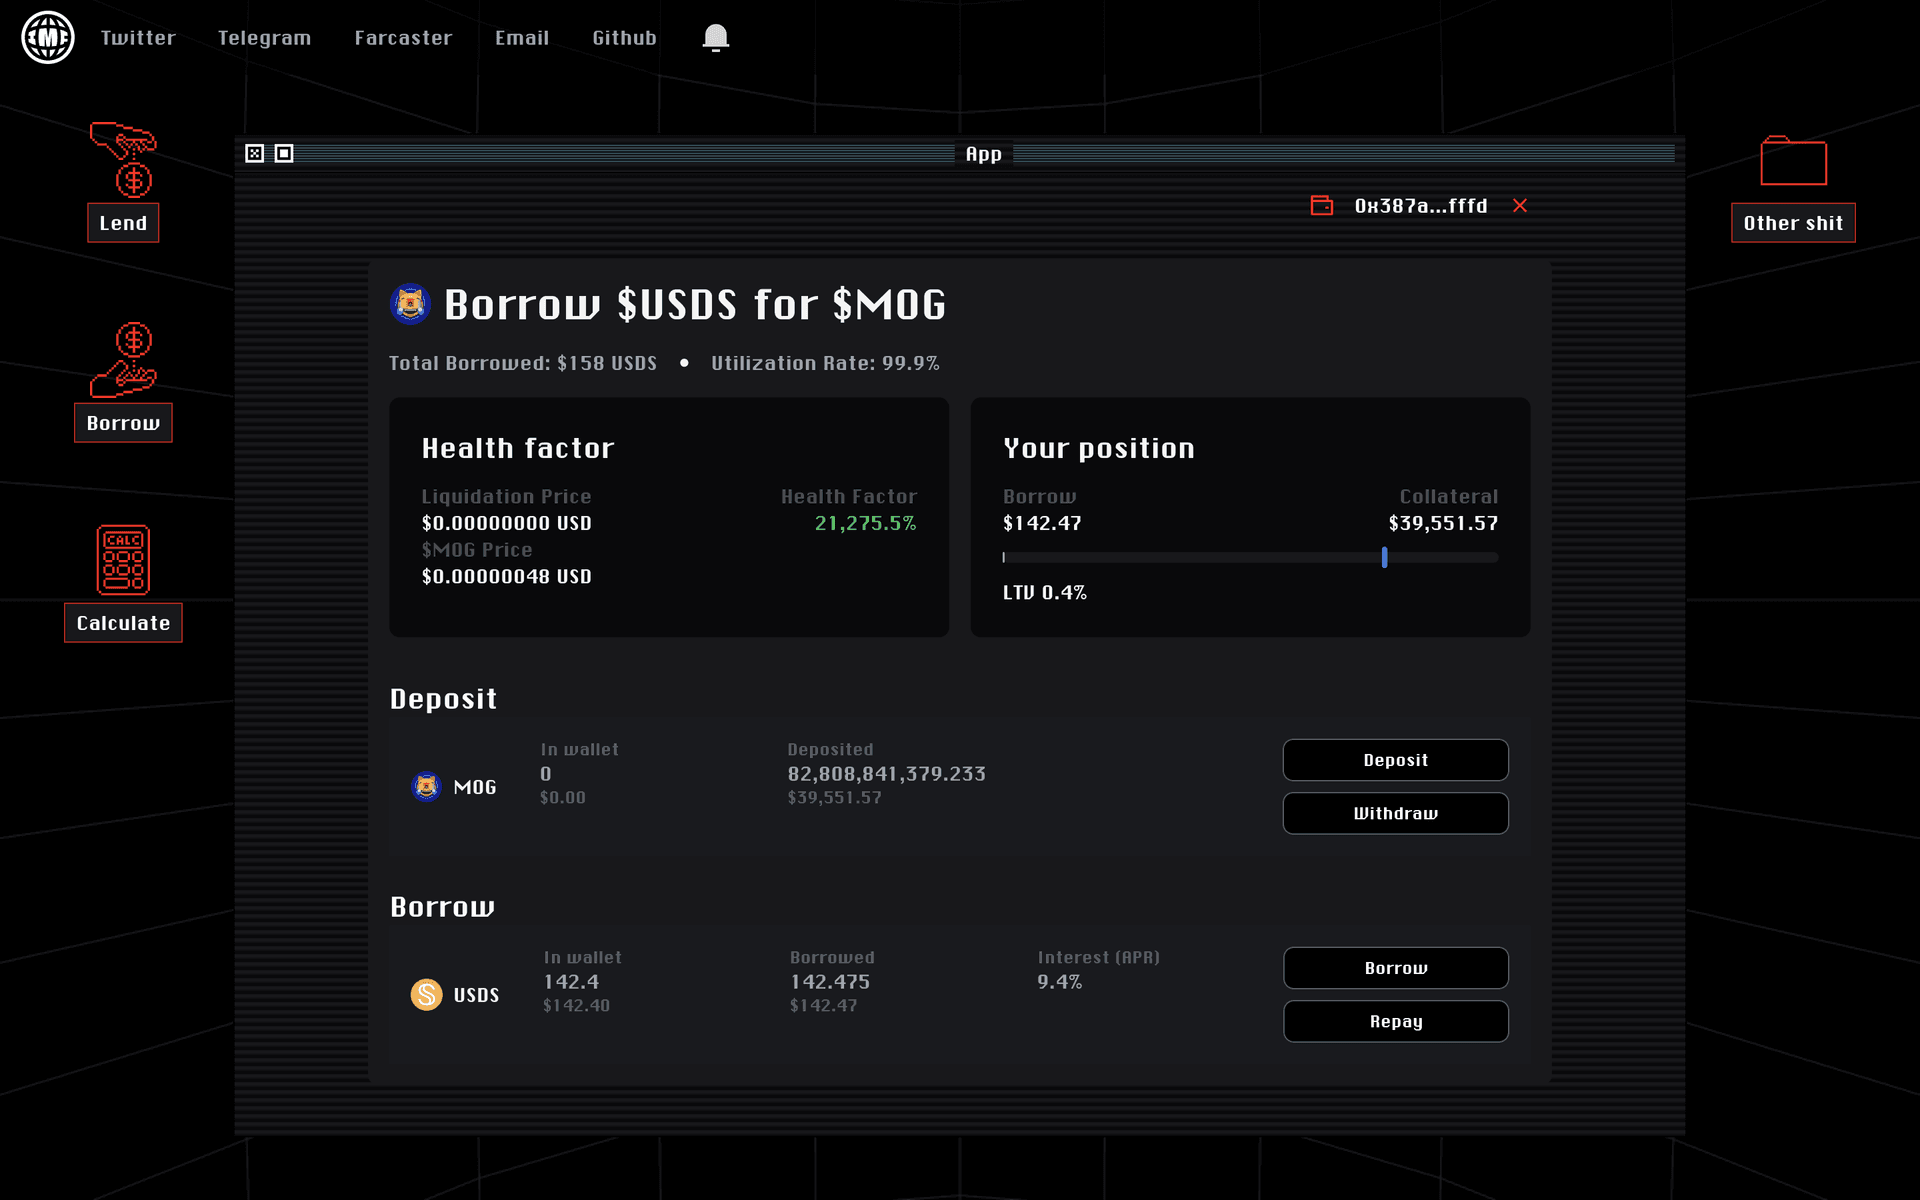
Task: Click the wallet icon beside address
Action: 1322,206
